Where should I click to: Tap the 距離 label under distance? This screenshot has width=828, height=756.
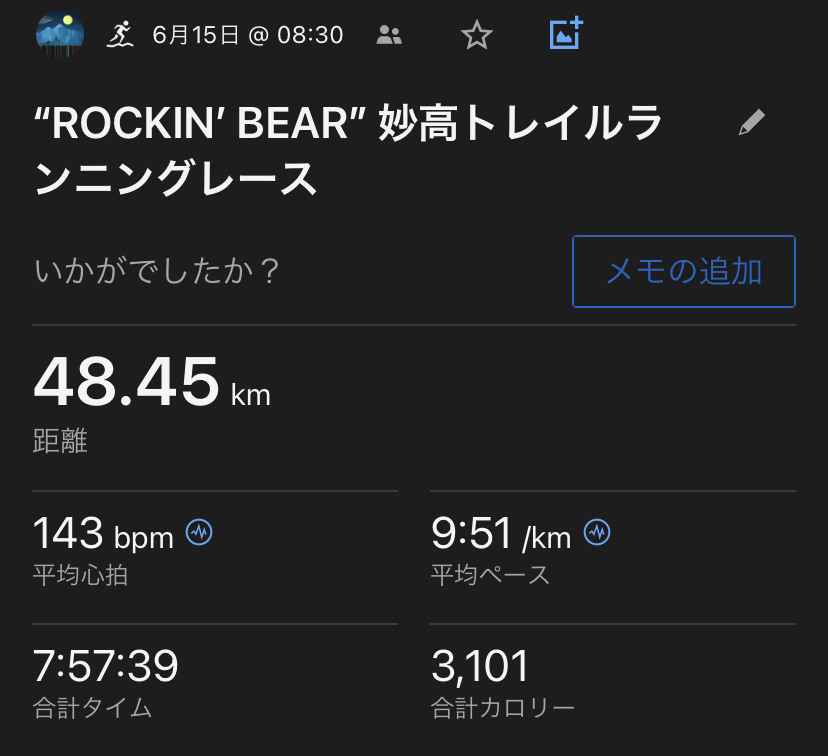61,441
